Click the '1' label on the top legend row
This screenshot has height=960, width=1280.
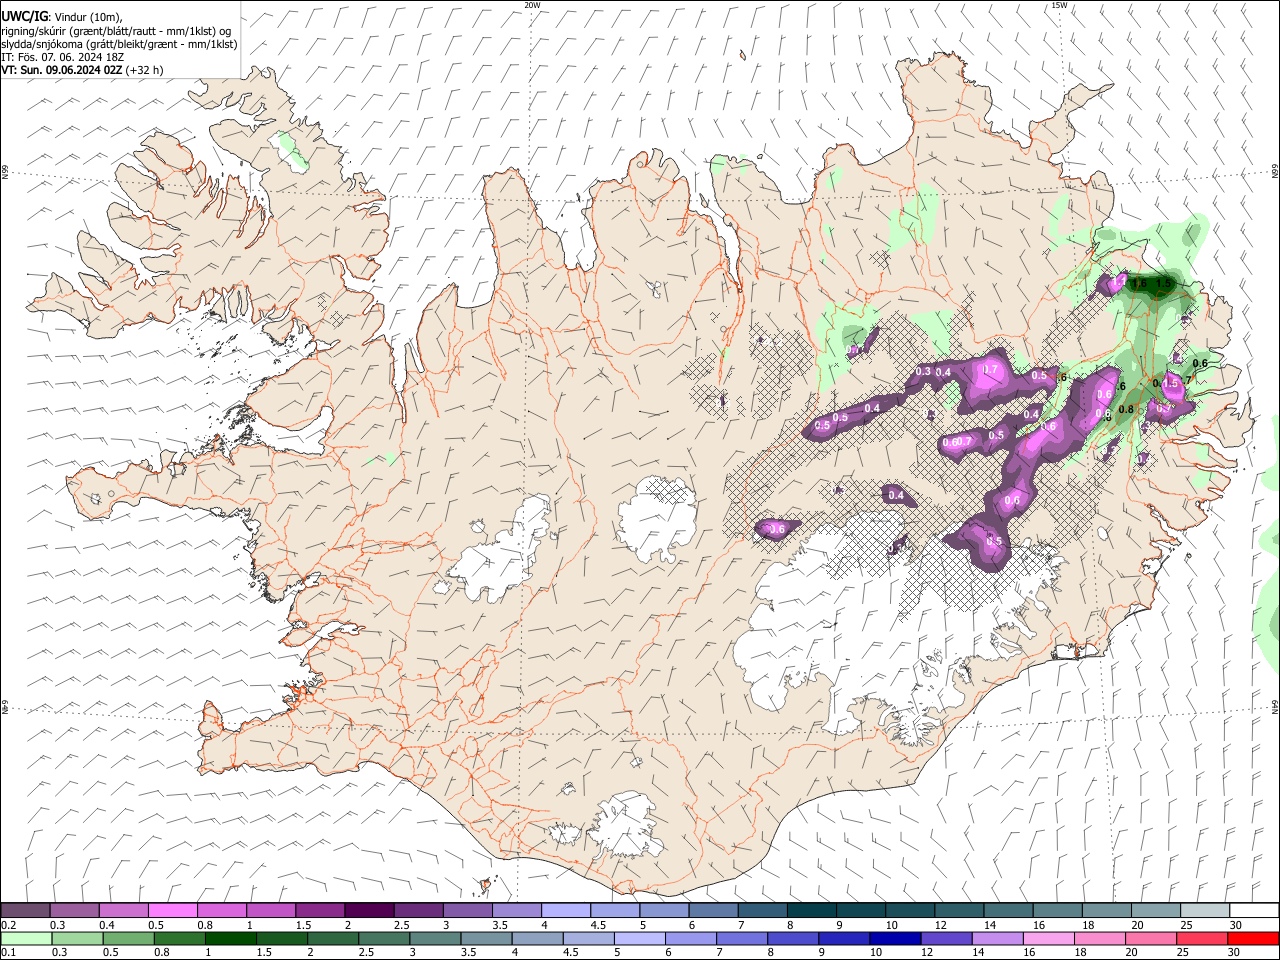[249, 925]
